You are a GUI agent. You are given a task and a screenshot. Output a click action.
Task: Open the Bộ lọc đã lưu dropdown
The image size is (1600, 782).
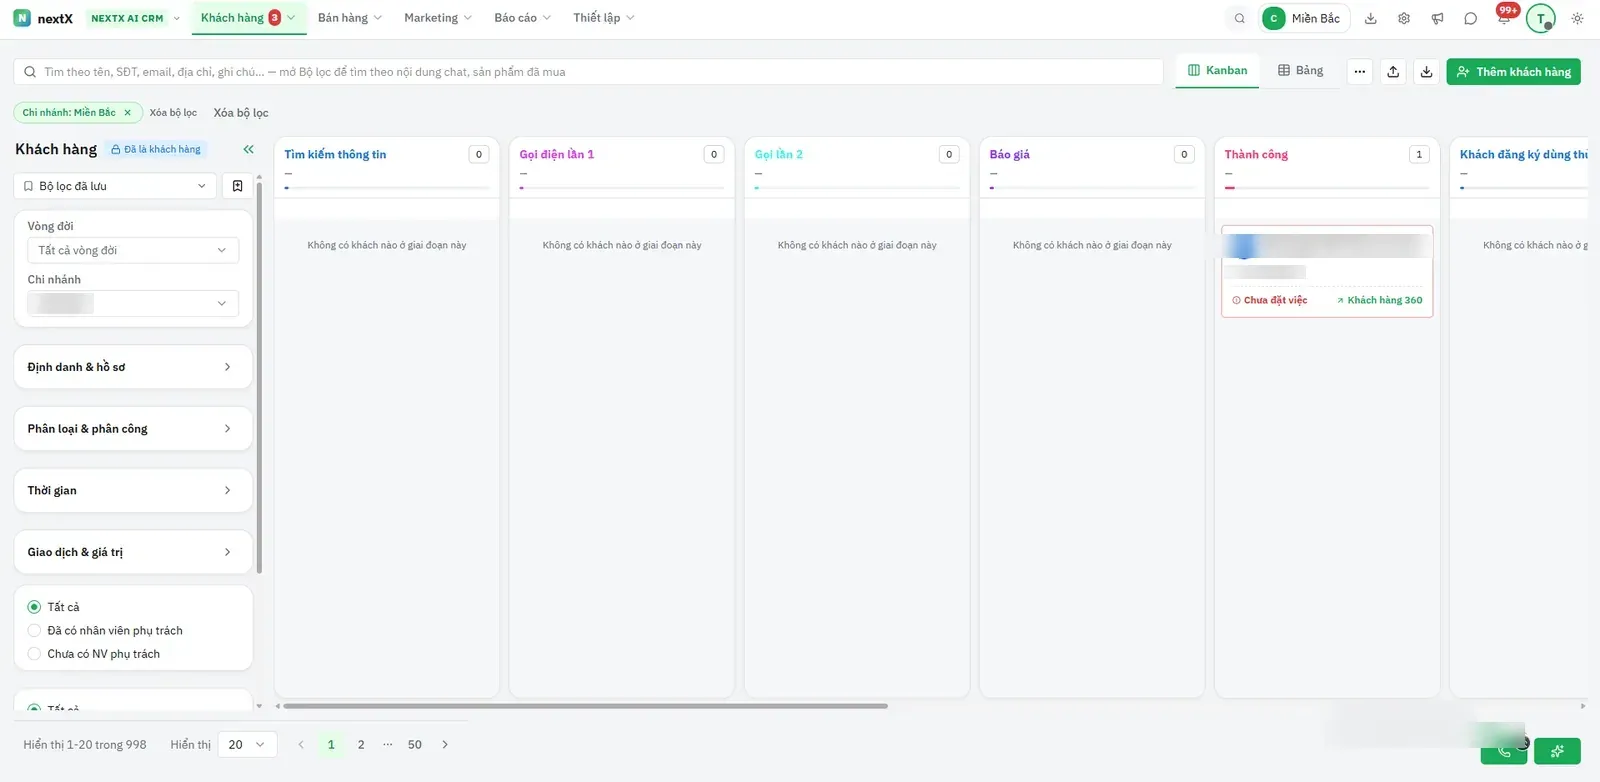pos(115,186)
